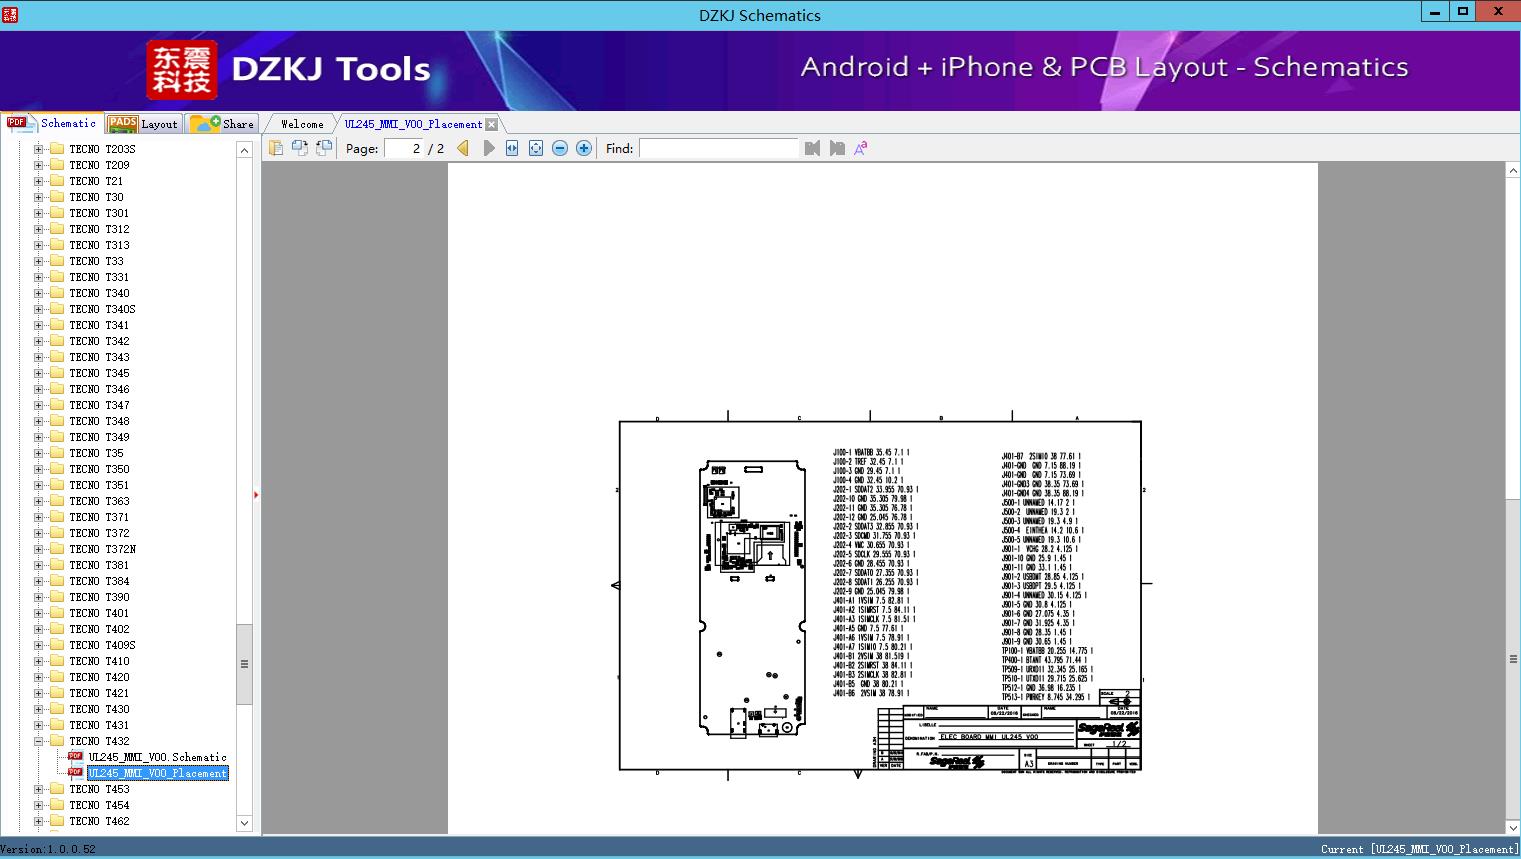
Task: Click the DZKJ red logo in banner
Action: tap(182, 70)
